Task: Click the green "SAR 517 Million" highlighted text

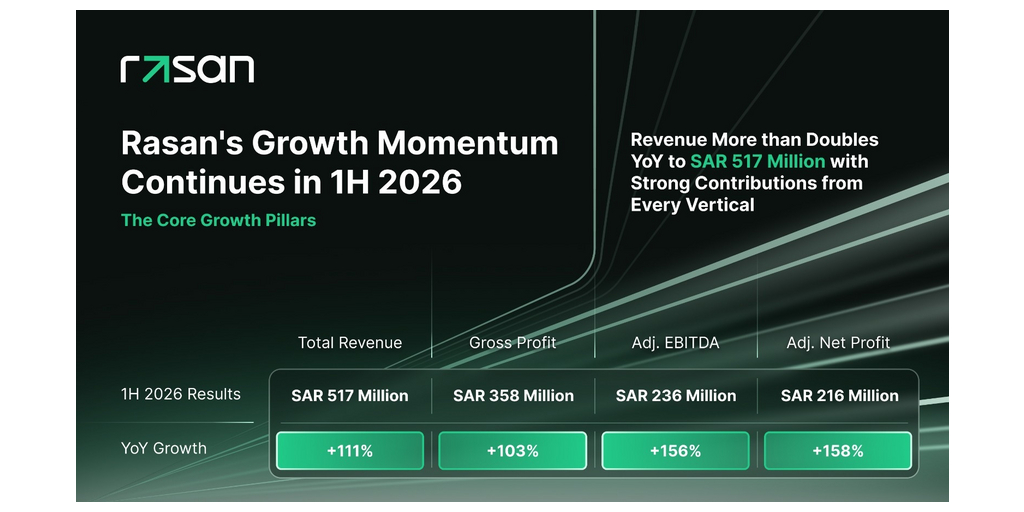Action: pos(758,161)
